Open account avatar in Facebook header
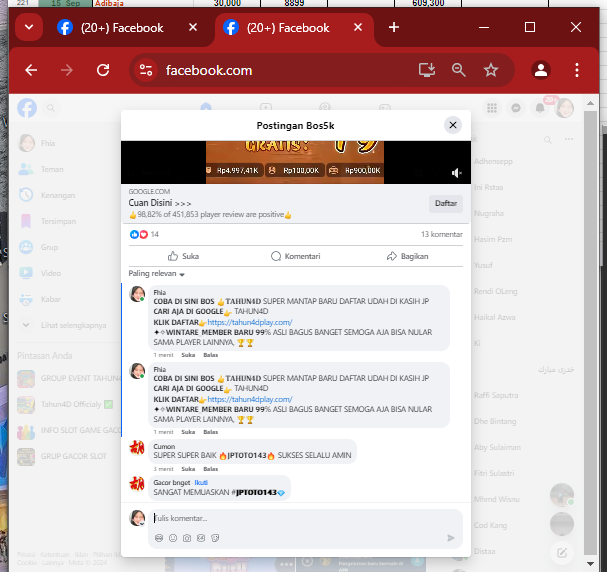The height and width of the screenshot is (572, 607). (x=564, y=108)
